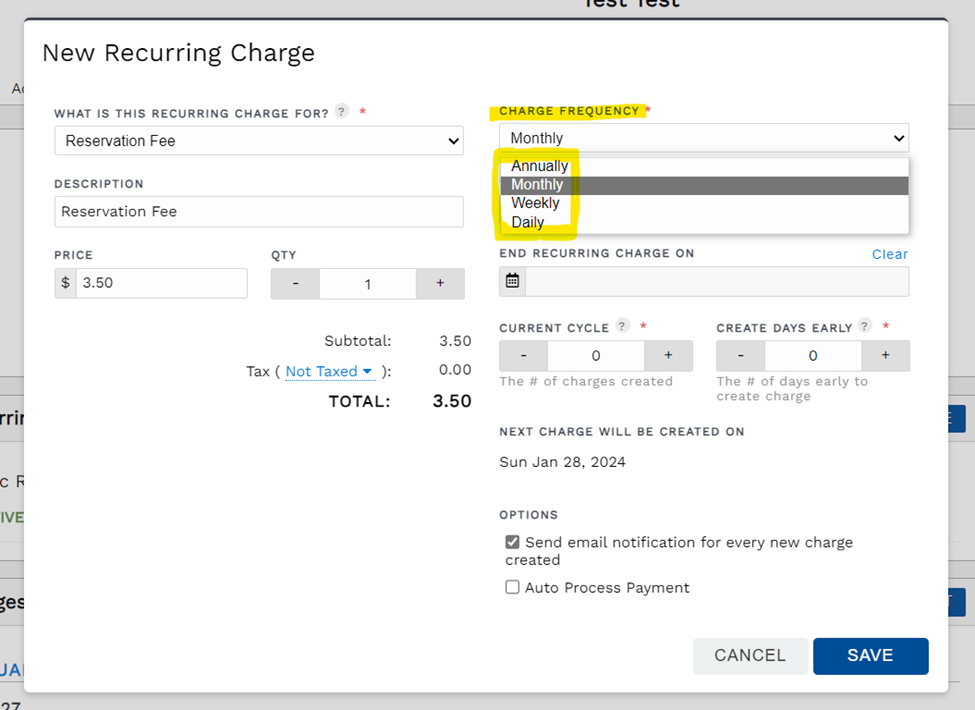
Task: Enable Auto Process Payment
Action: tap(512, 587)
